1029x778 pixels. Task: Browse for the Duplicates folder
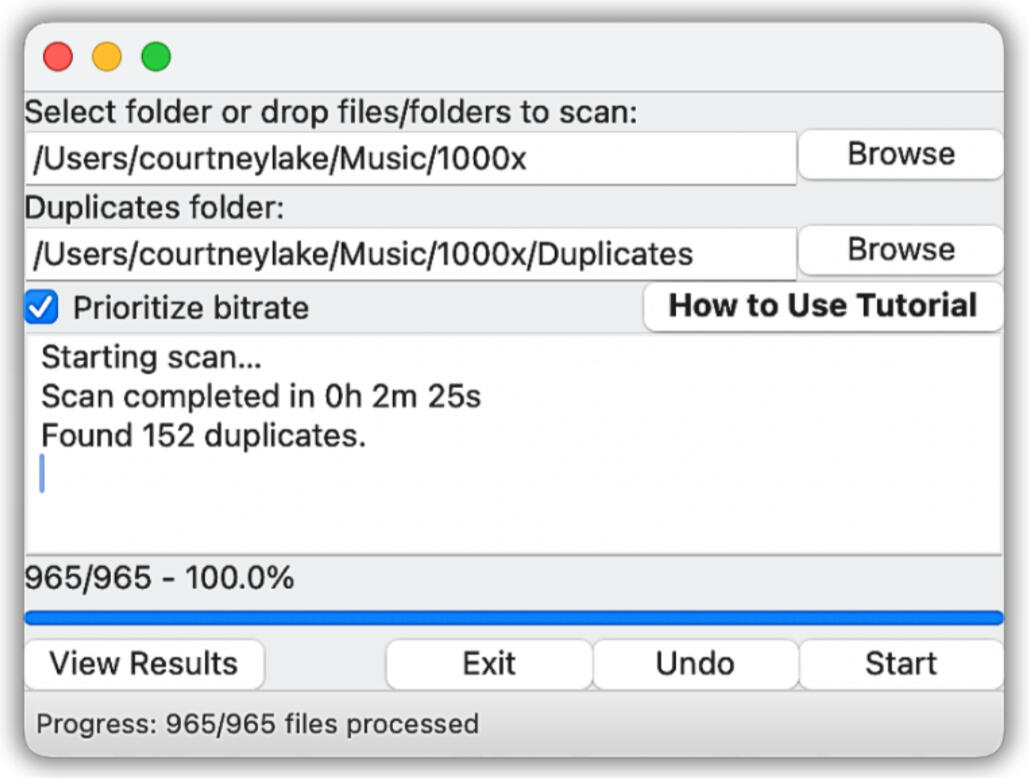(x=900, y=249)
